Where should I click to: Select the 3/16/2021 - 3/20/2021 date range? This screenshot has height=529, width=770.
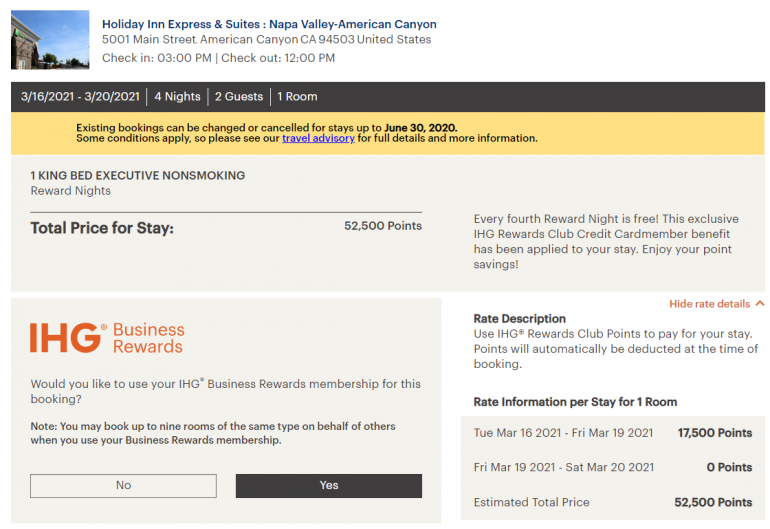pyautogui.click(x=80, y=97)
